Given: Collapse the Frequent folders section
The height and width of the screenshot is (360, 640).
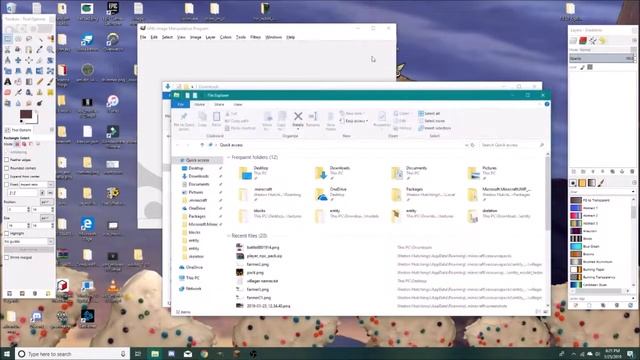Looking at the screenshot, I should point(229,158).
